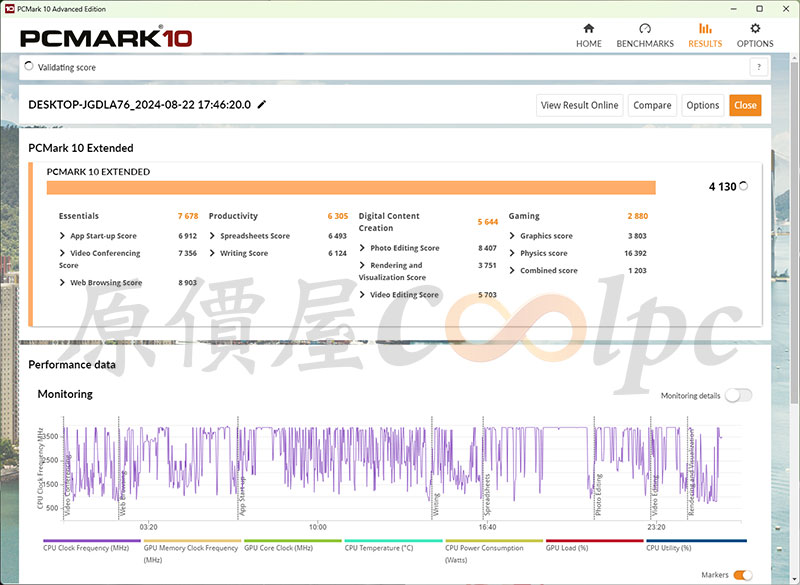Click the Performance data heading
The height and width of the screenshot is (585, 800).
point(72,365)
